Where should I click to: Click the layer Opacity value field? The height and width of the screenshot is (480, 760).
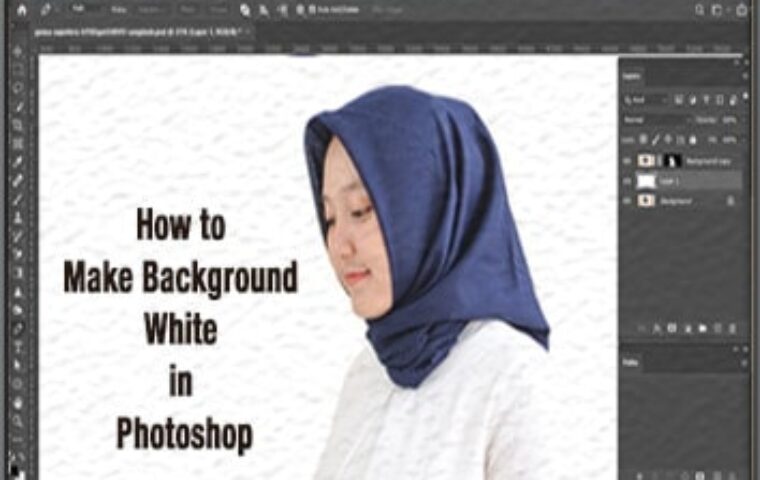730,120
